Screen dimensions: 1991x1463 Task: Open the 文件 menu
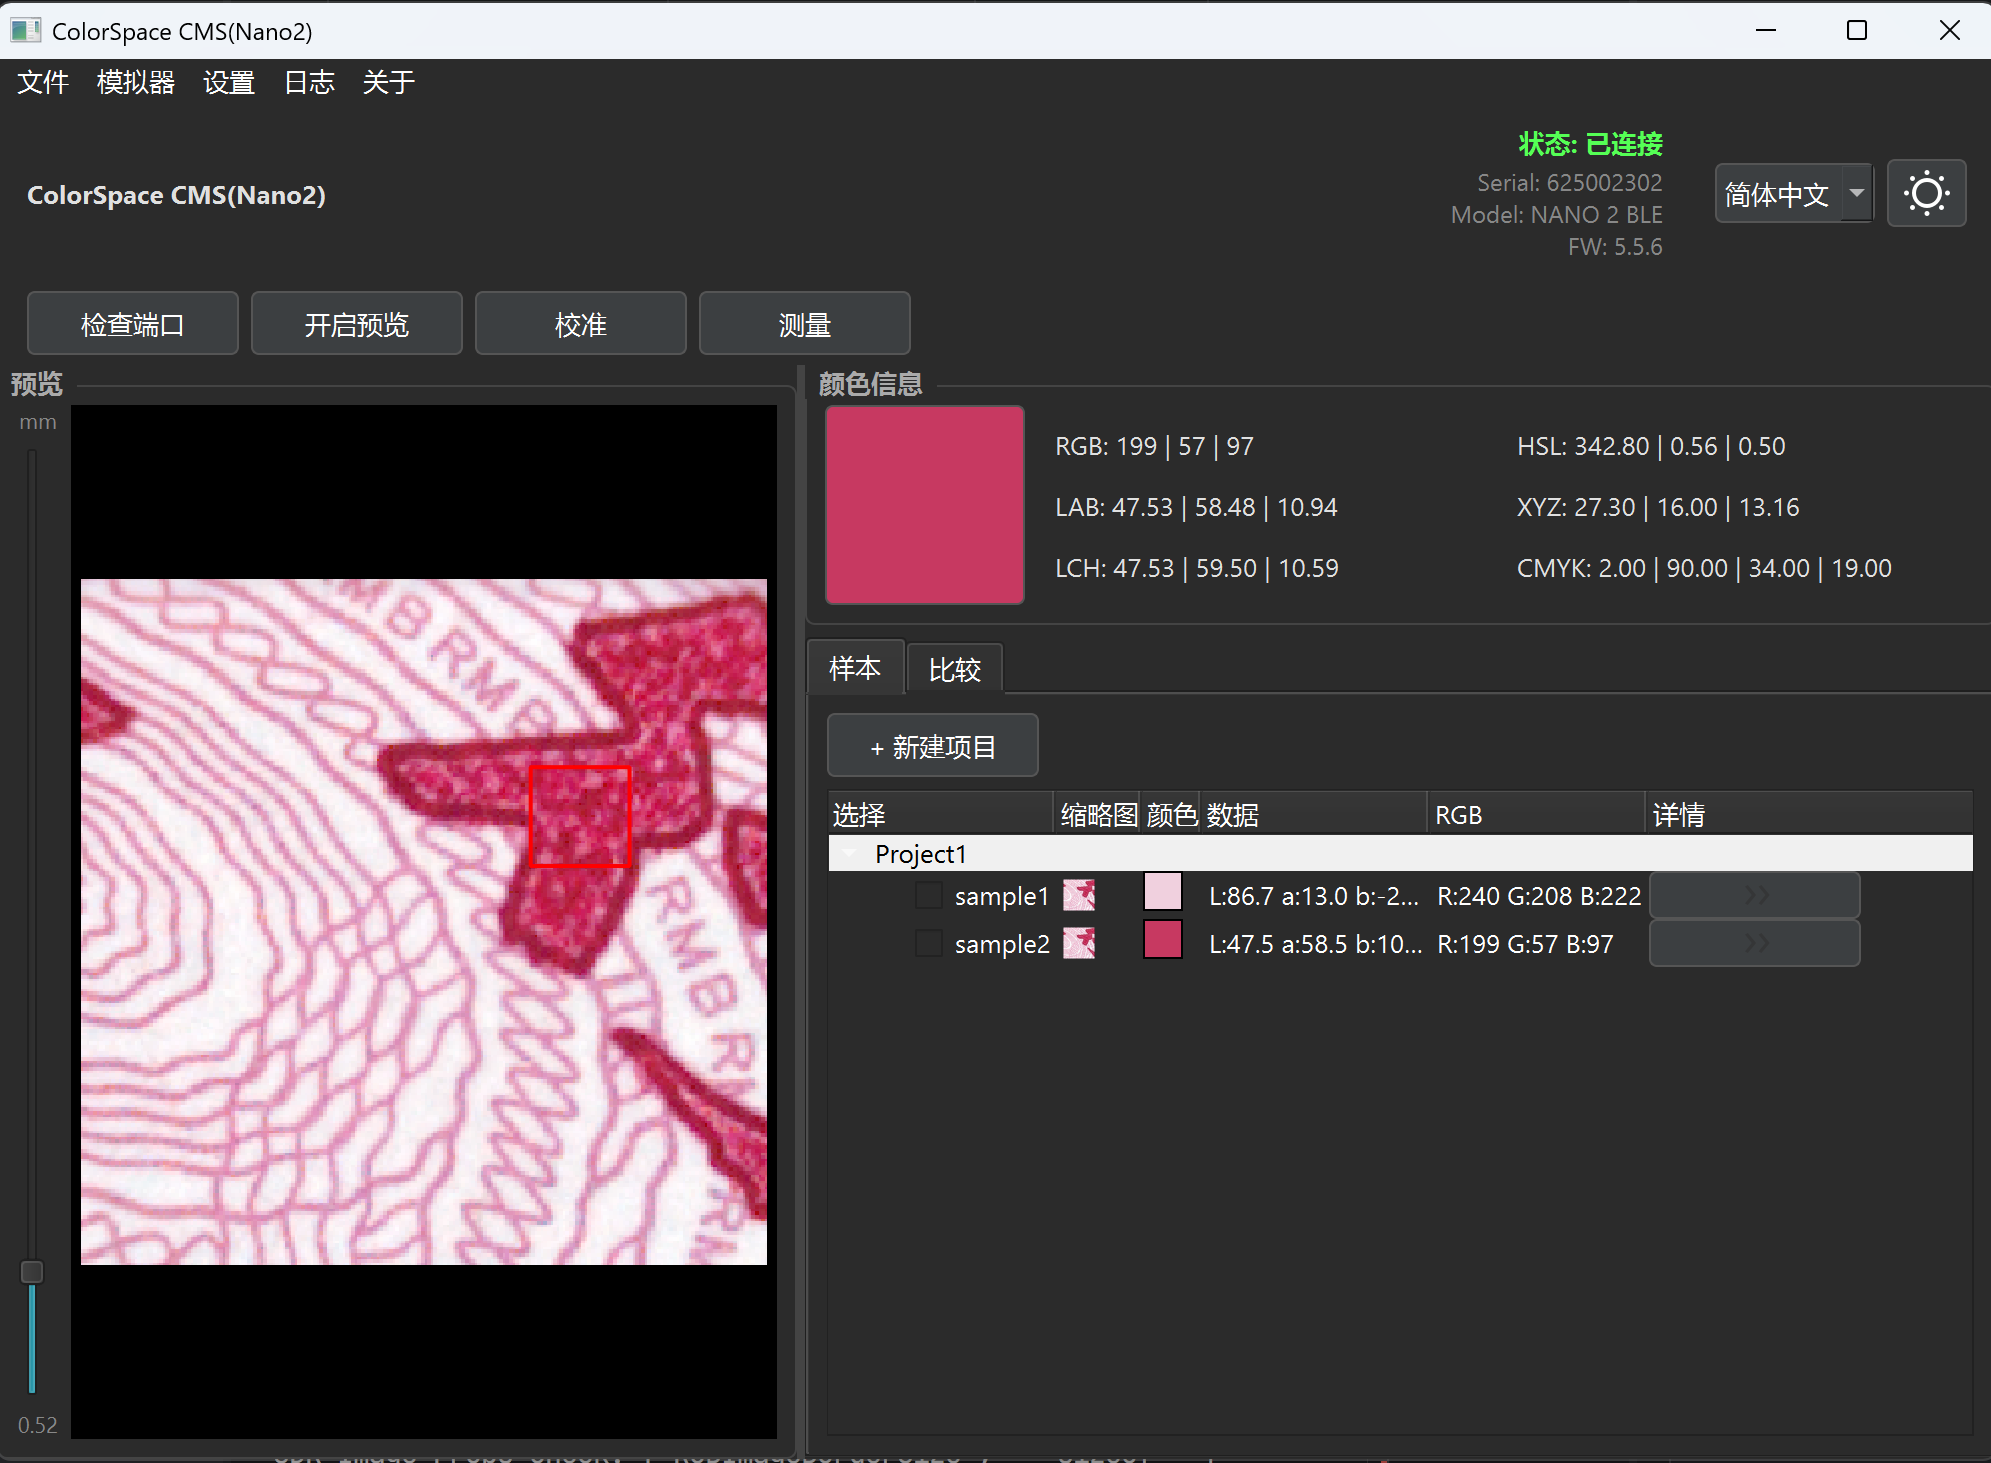(x=42, y=82)
